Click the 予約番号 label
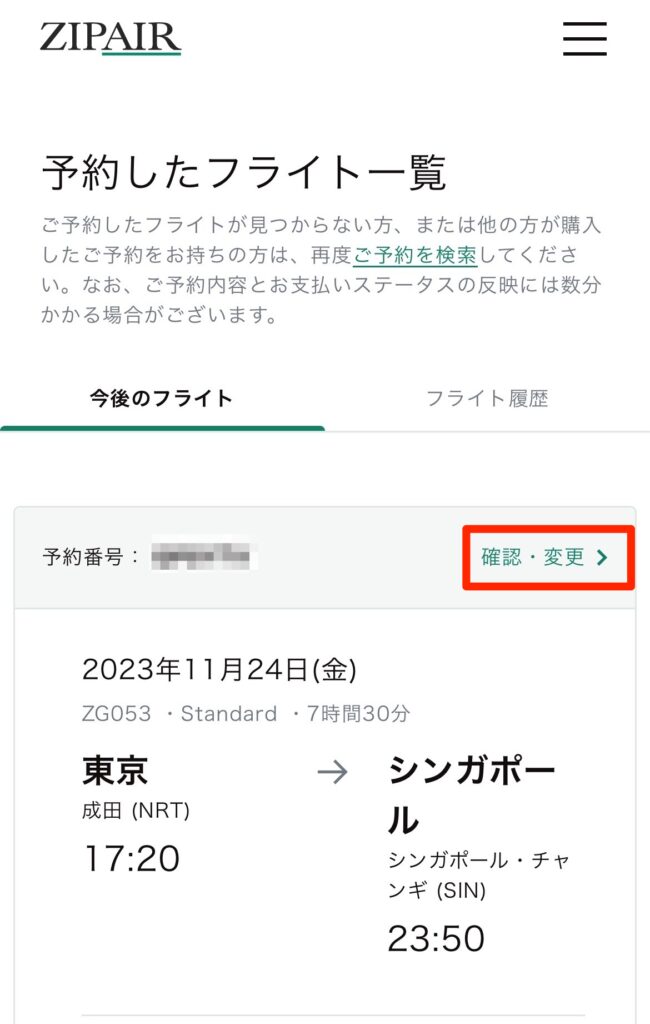650x1024 pixels. coord(90,557)
